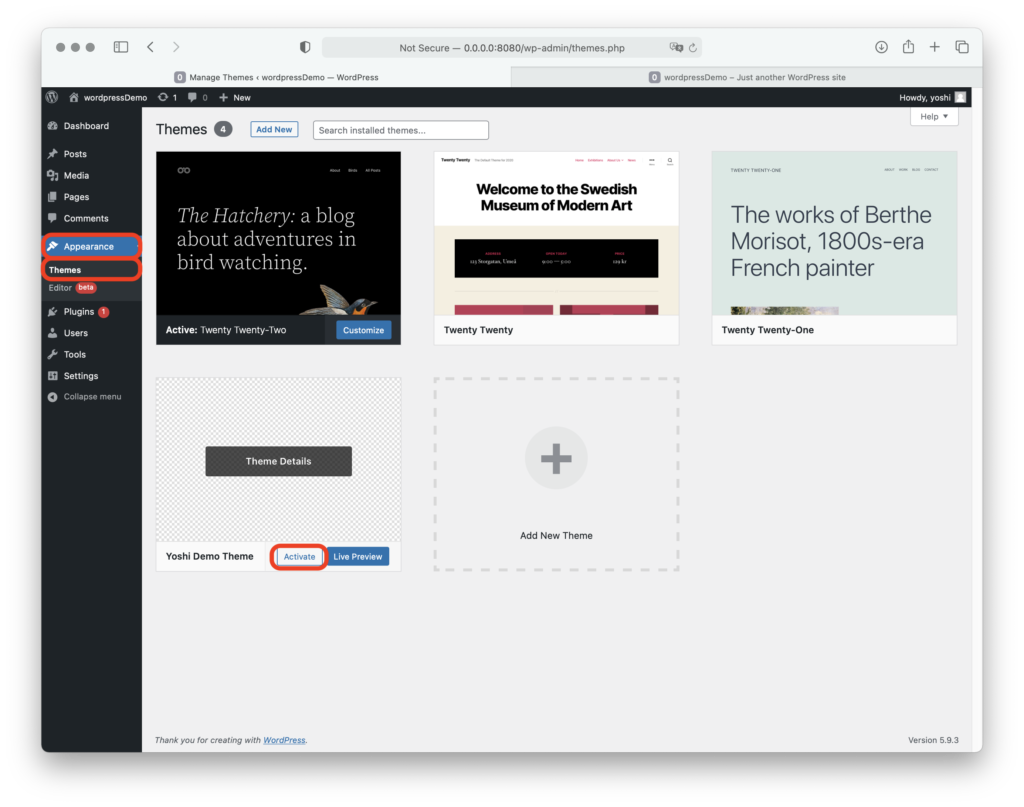Viewport: 1024px width, 807px height.
Task: Click the Twenty Twenty theme name
Action: coord(479,330)
